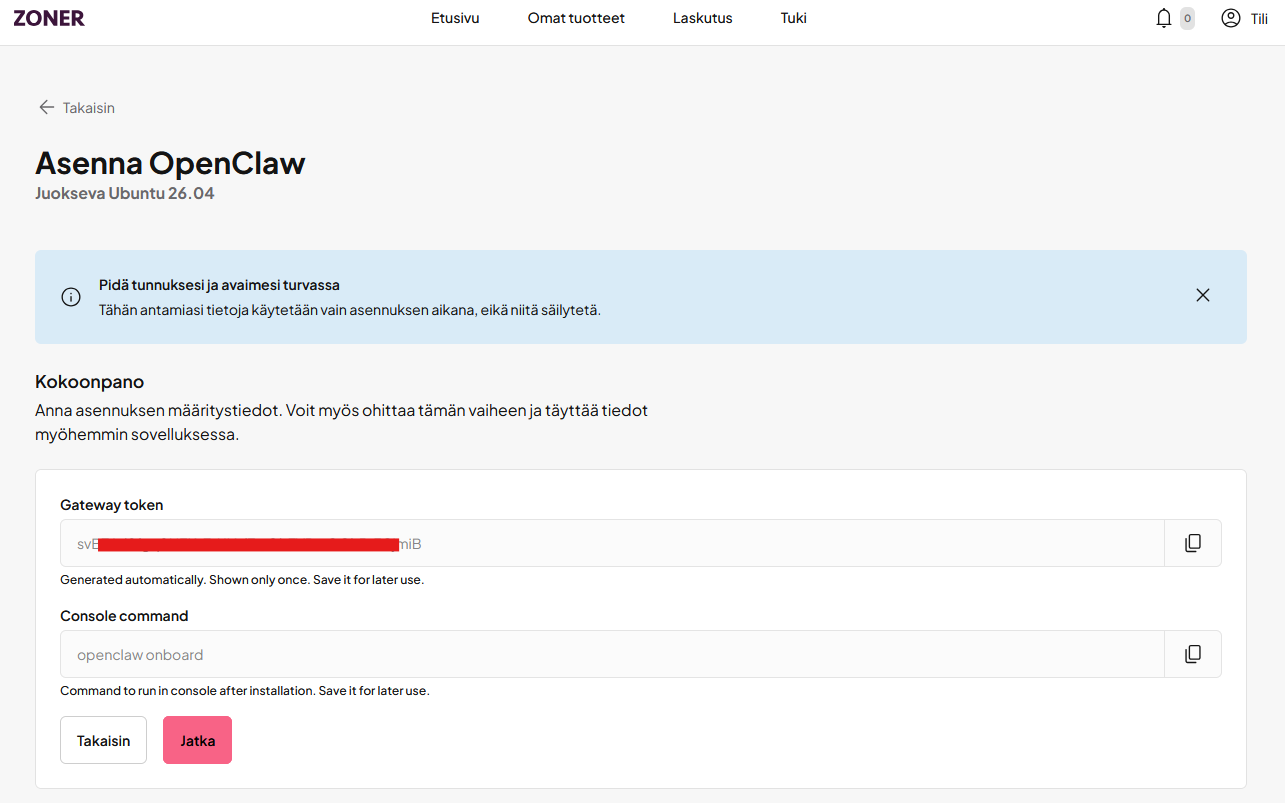Image resolution: width=1285 pixels, height=803 pixels.
Task: Click the Juokseva Ubuntu 26.04 subtitle
Action: (125, 193)
